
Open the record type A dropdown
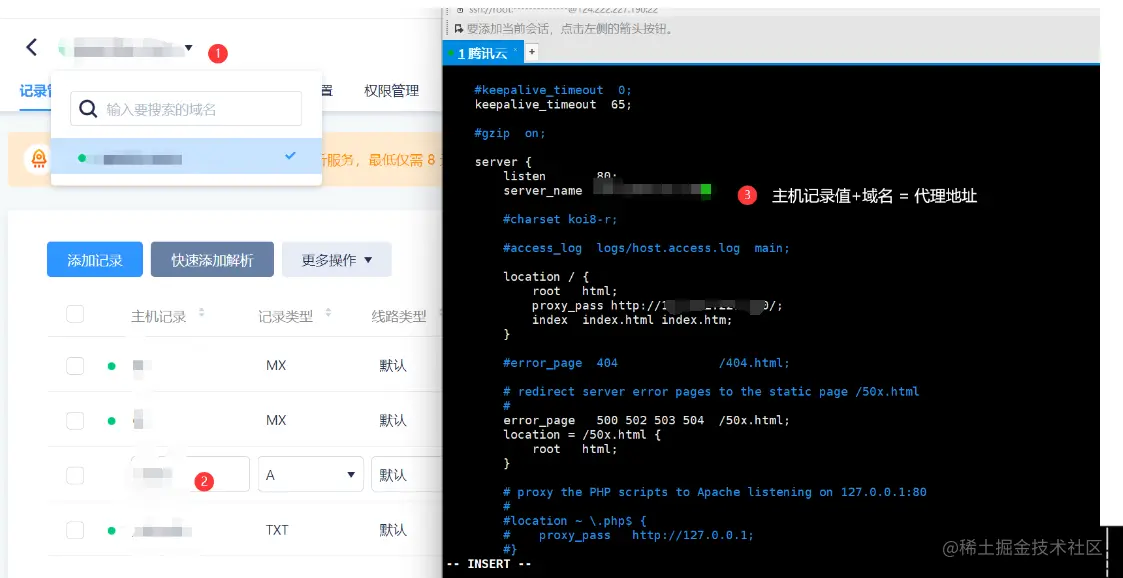[x=311, y=474]
